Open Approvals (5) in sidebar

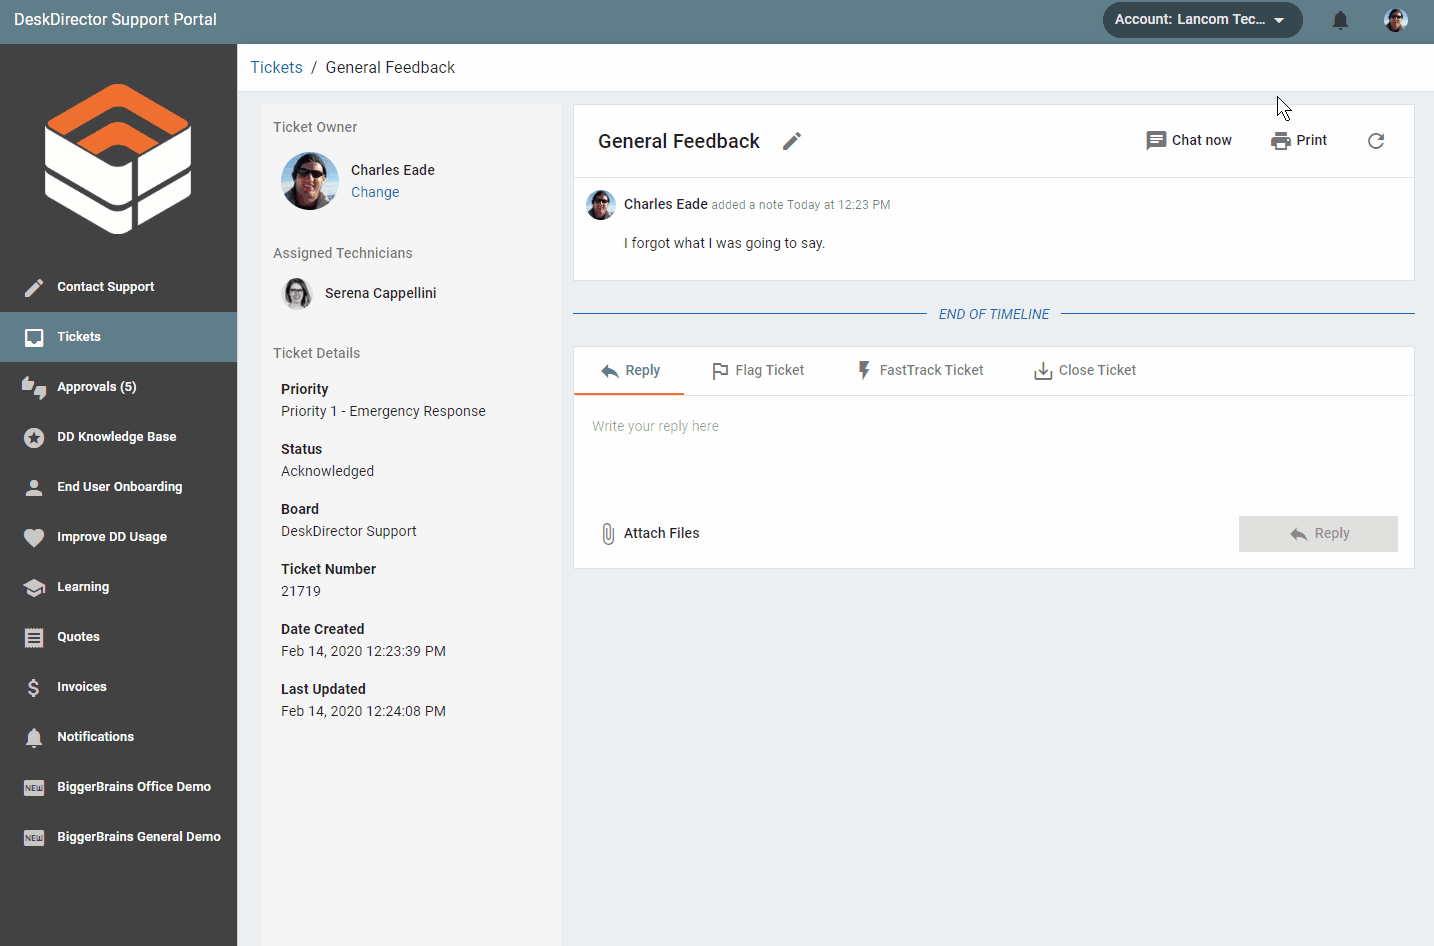(97, 387)
